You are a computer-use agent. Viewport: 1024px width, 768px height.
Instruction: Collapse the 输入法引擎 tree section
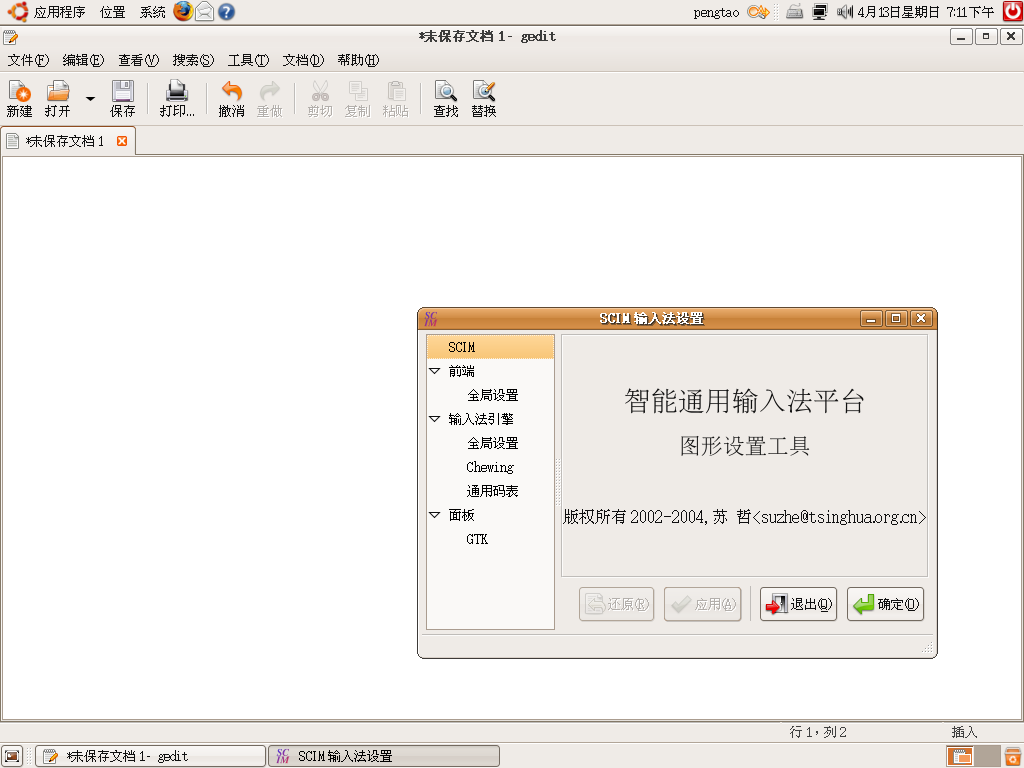[x=434, y=419]
